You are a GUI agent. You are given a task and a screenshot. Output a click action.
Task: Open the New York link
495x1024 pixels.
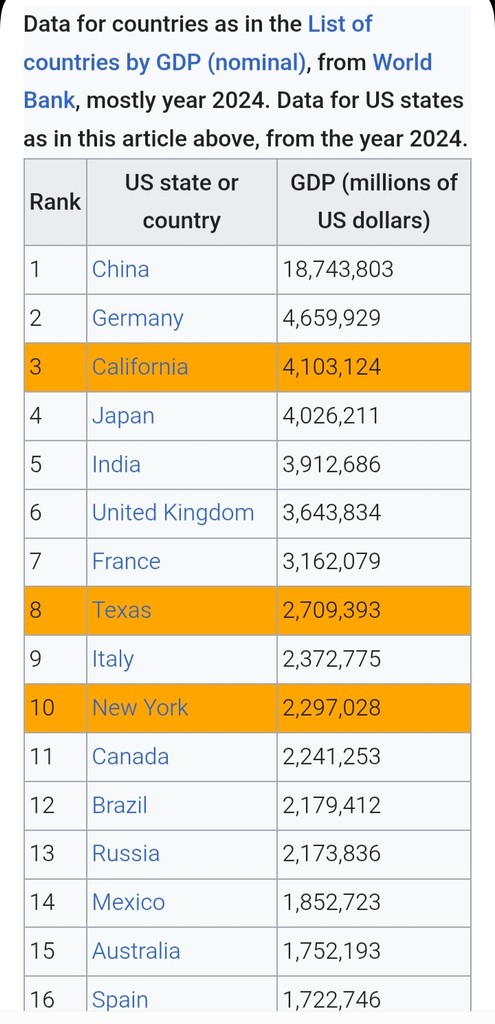pos(140,707)
